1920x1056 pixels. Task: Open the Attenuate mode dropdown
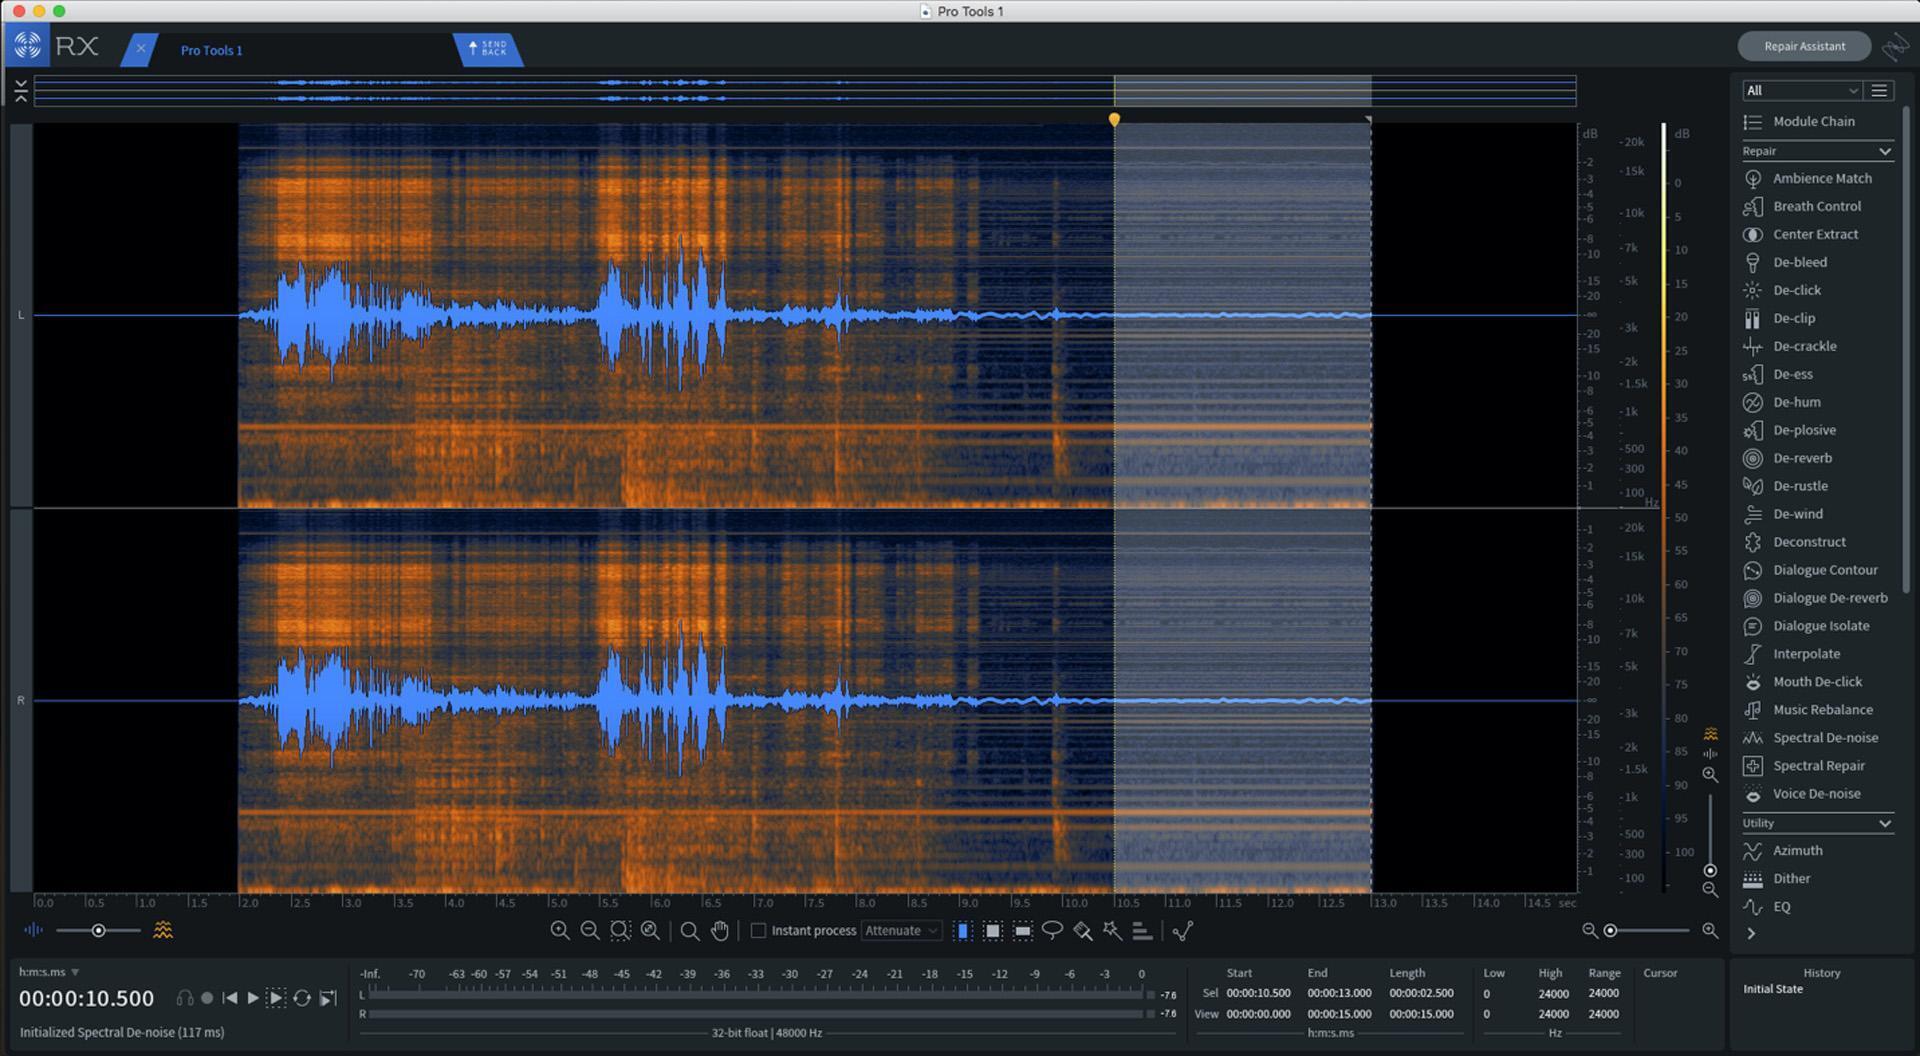click(x=901, y=930)
